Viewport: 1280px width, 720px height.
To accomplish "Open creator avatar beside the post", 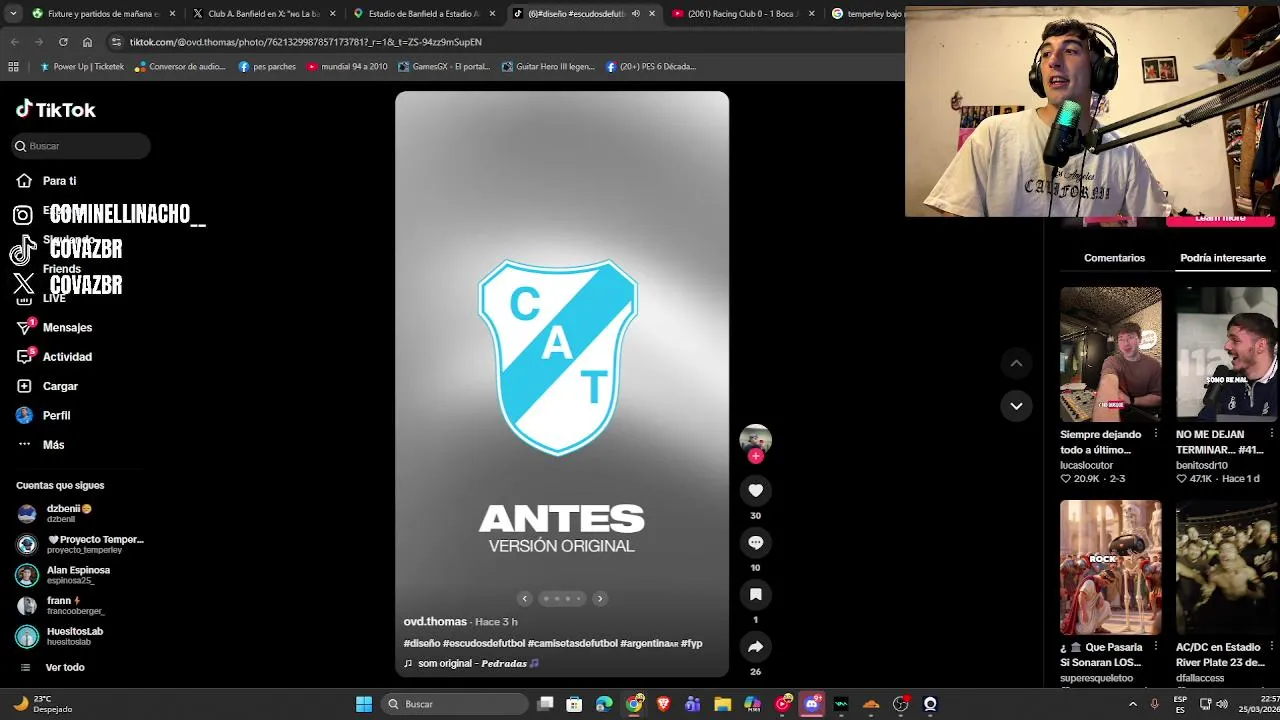I will click(755, 439).
